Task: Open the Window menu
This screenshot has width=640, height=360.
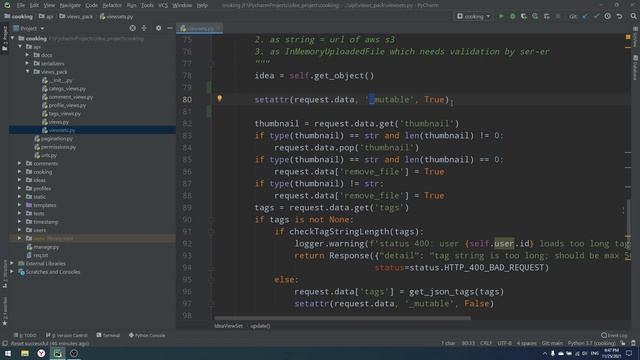Action: pos(182,5)
